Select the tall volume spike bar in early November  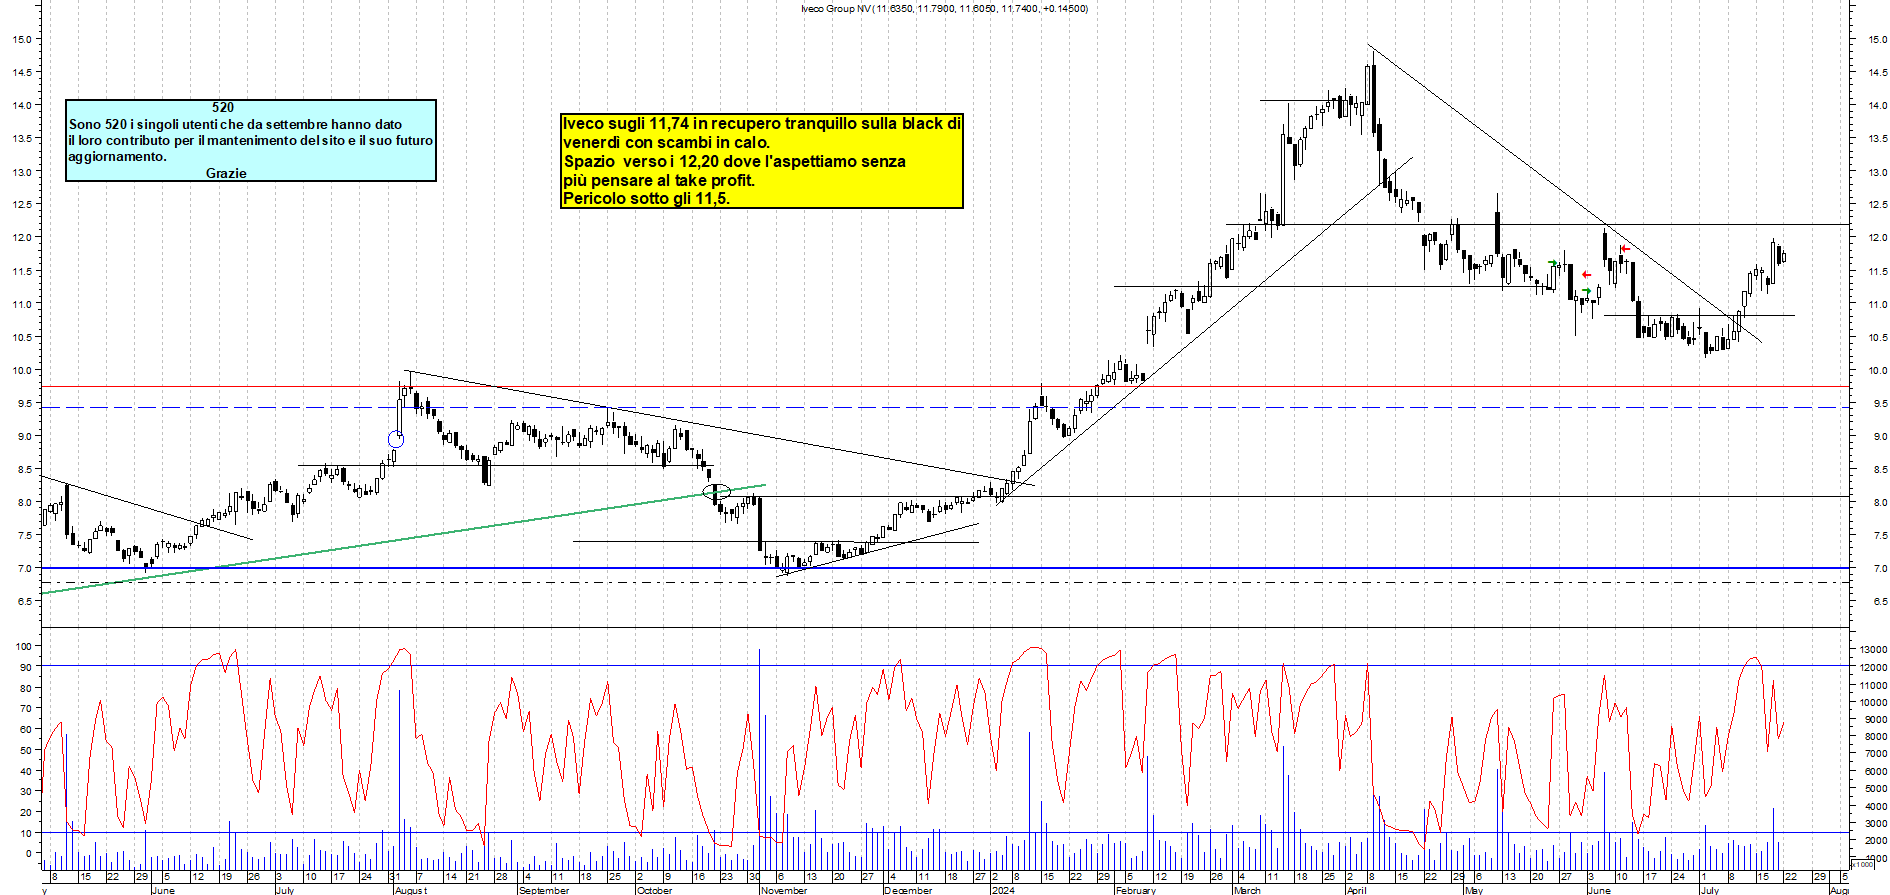pos(759,759)
